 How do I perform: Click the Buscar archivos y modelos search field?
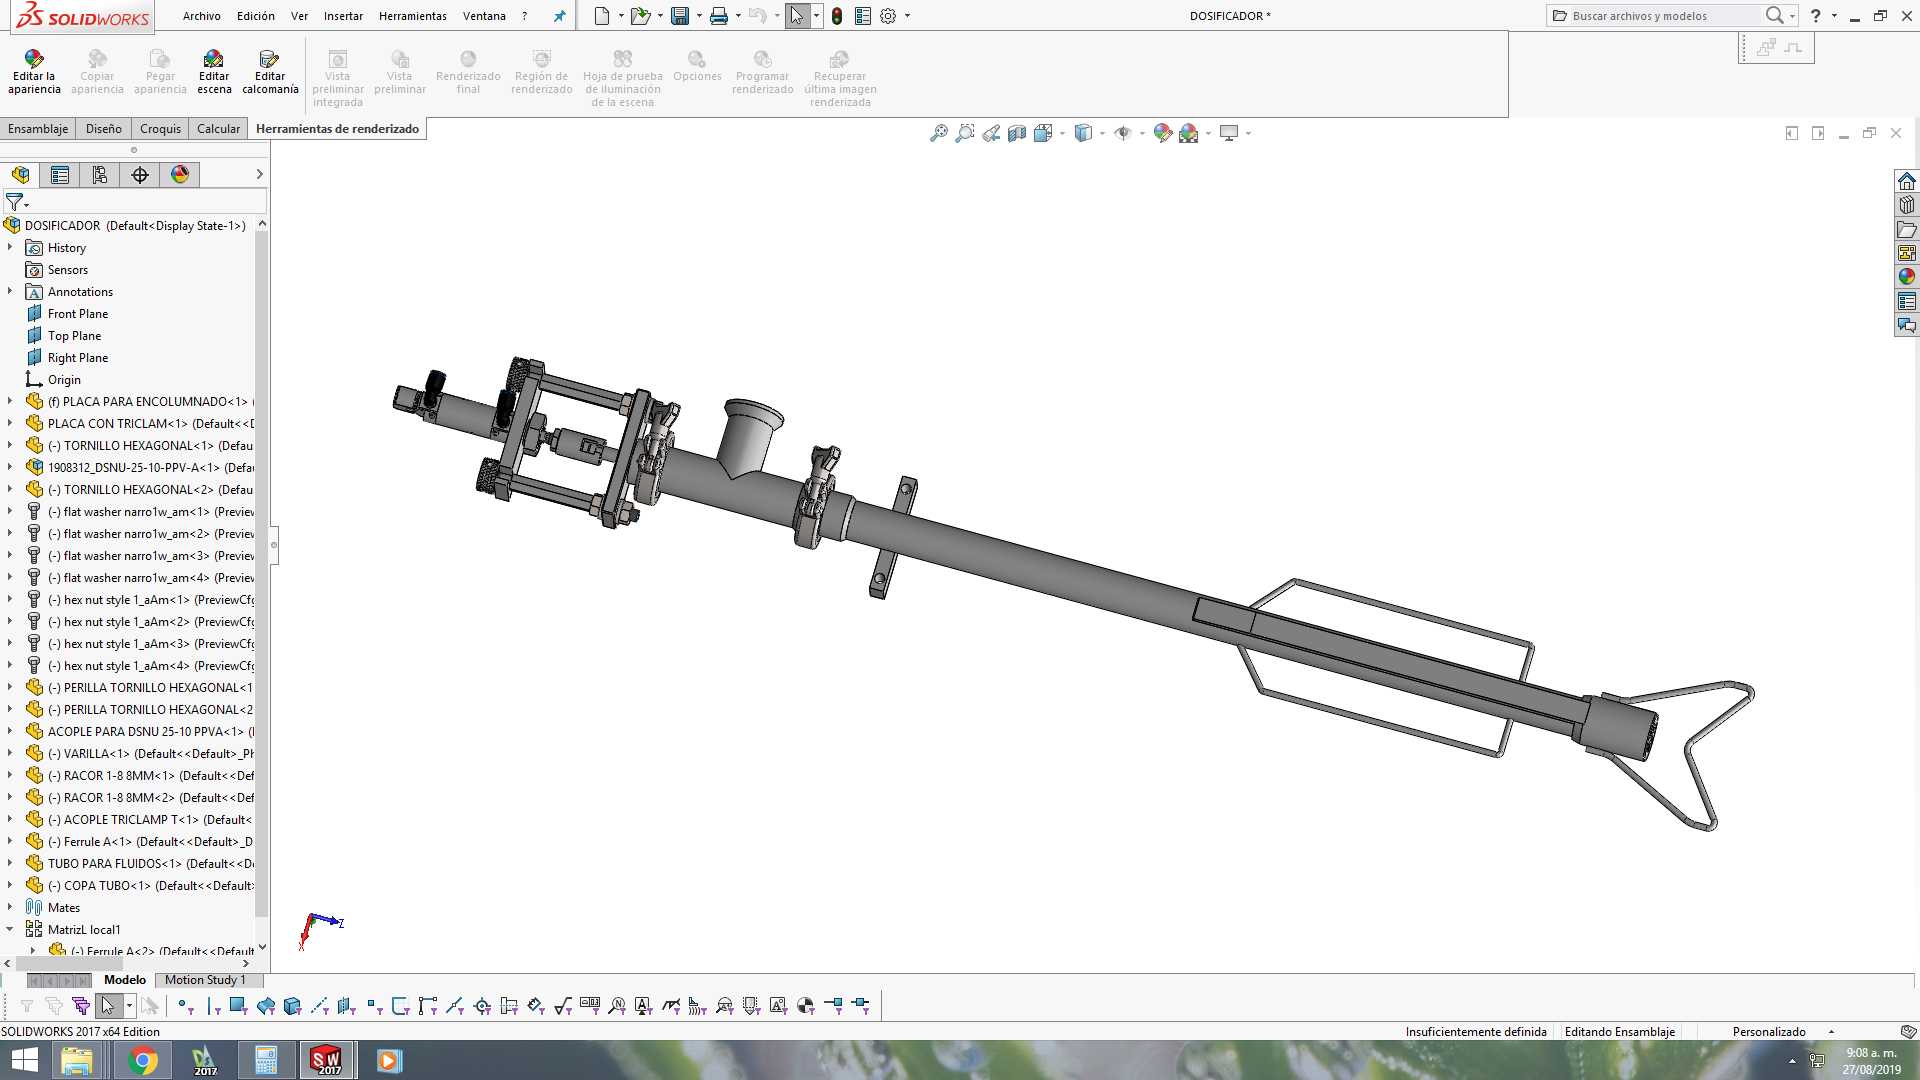[1665, 16]
